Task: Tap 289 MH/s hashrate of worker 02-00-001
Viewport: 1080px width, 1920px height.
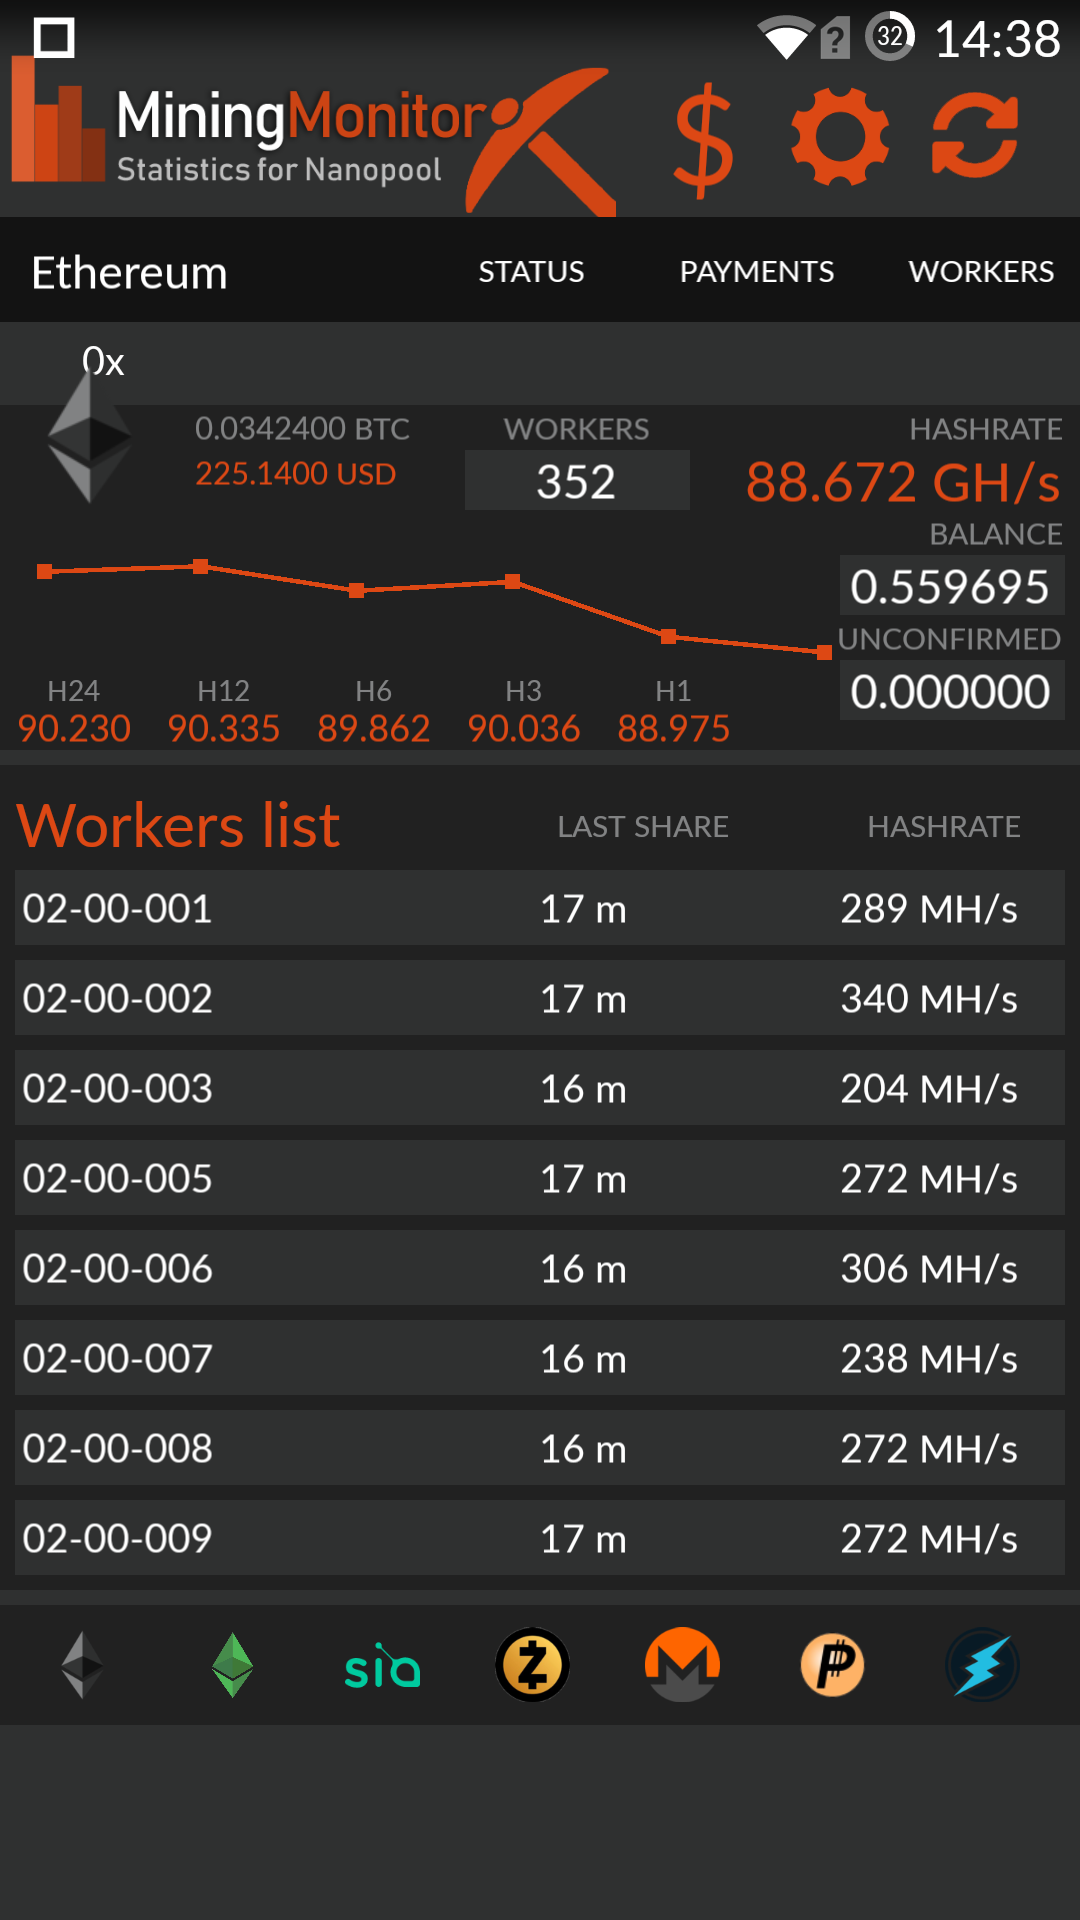Action: [929, 909]
